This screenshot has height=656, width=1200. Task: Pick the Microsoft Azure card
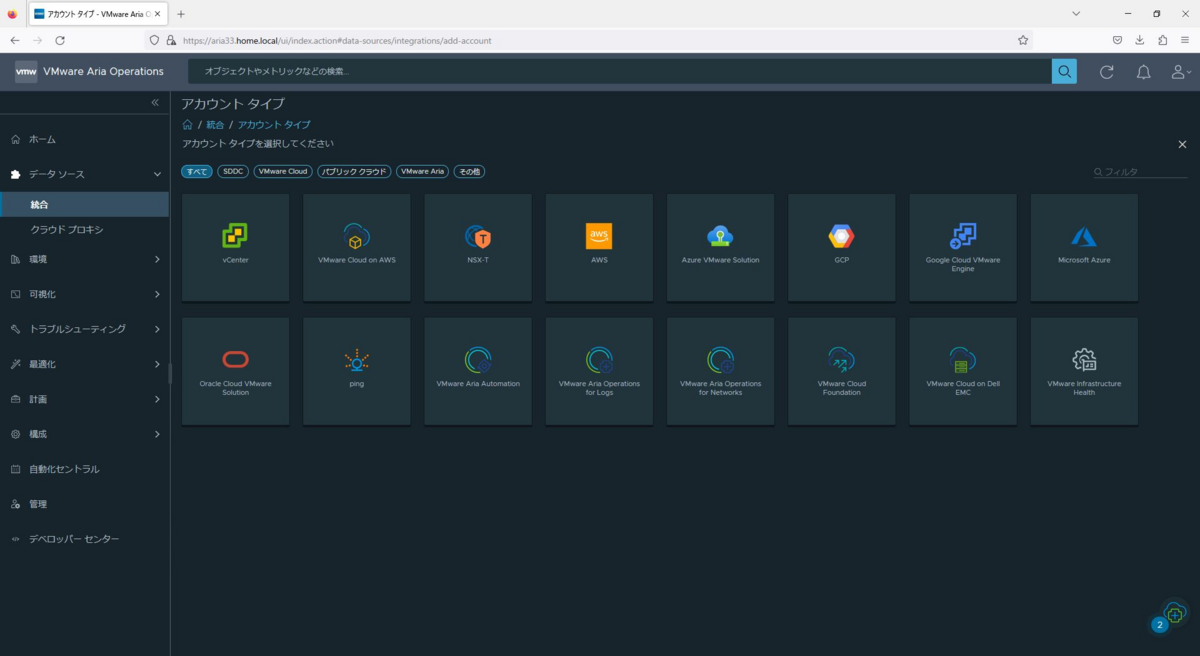[x=1084, y=247]
